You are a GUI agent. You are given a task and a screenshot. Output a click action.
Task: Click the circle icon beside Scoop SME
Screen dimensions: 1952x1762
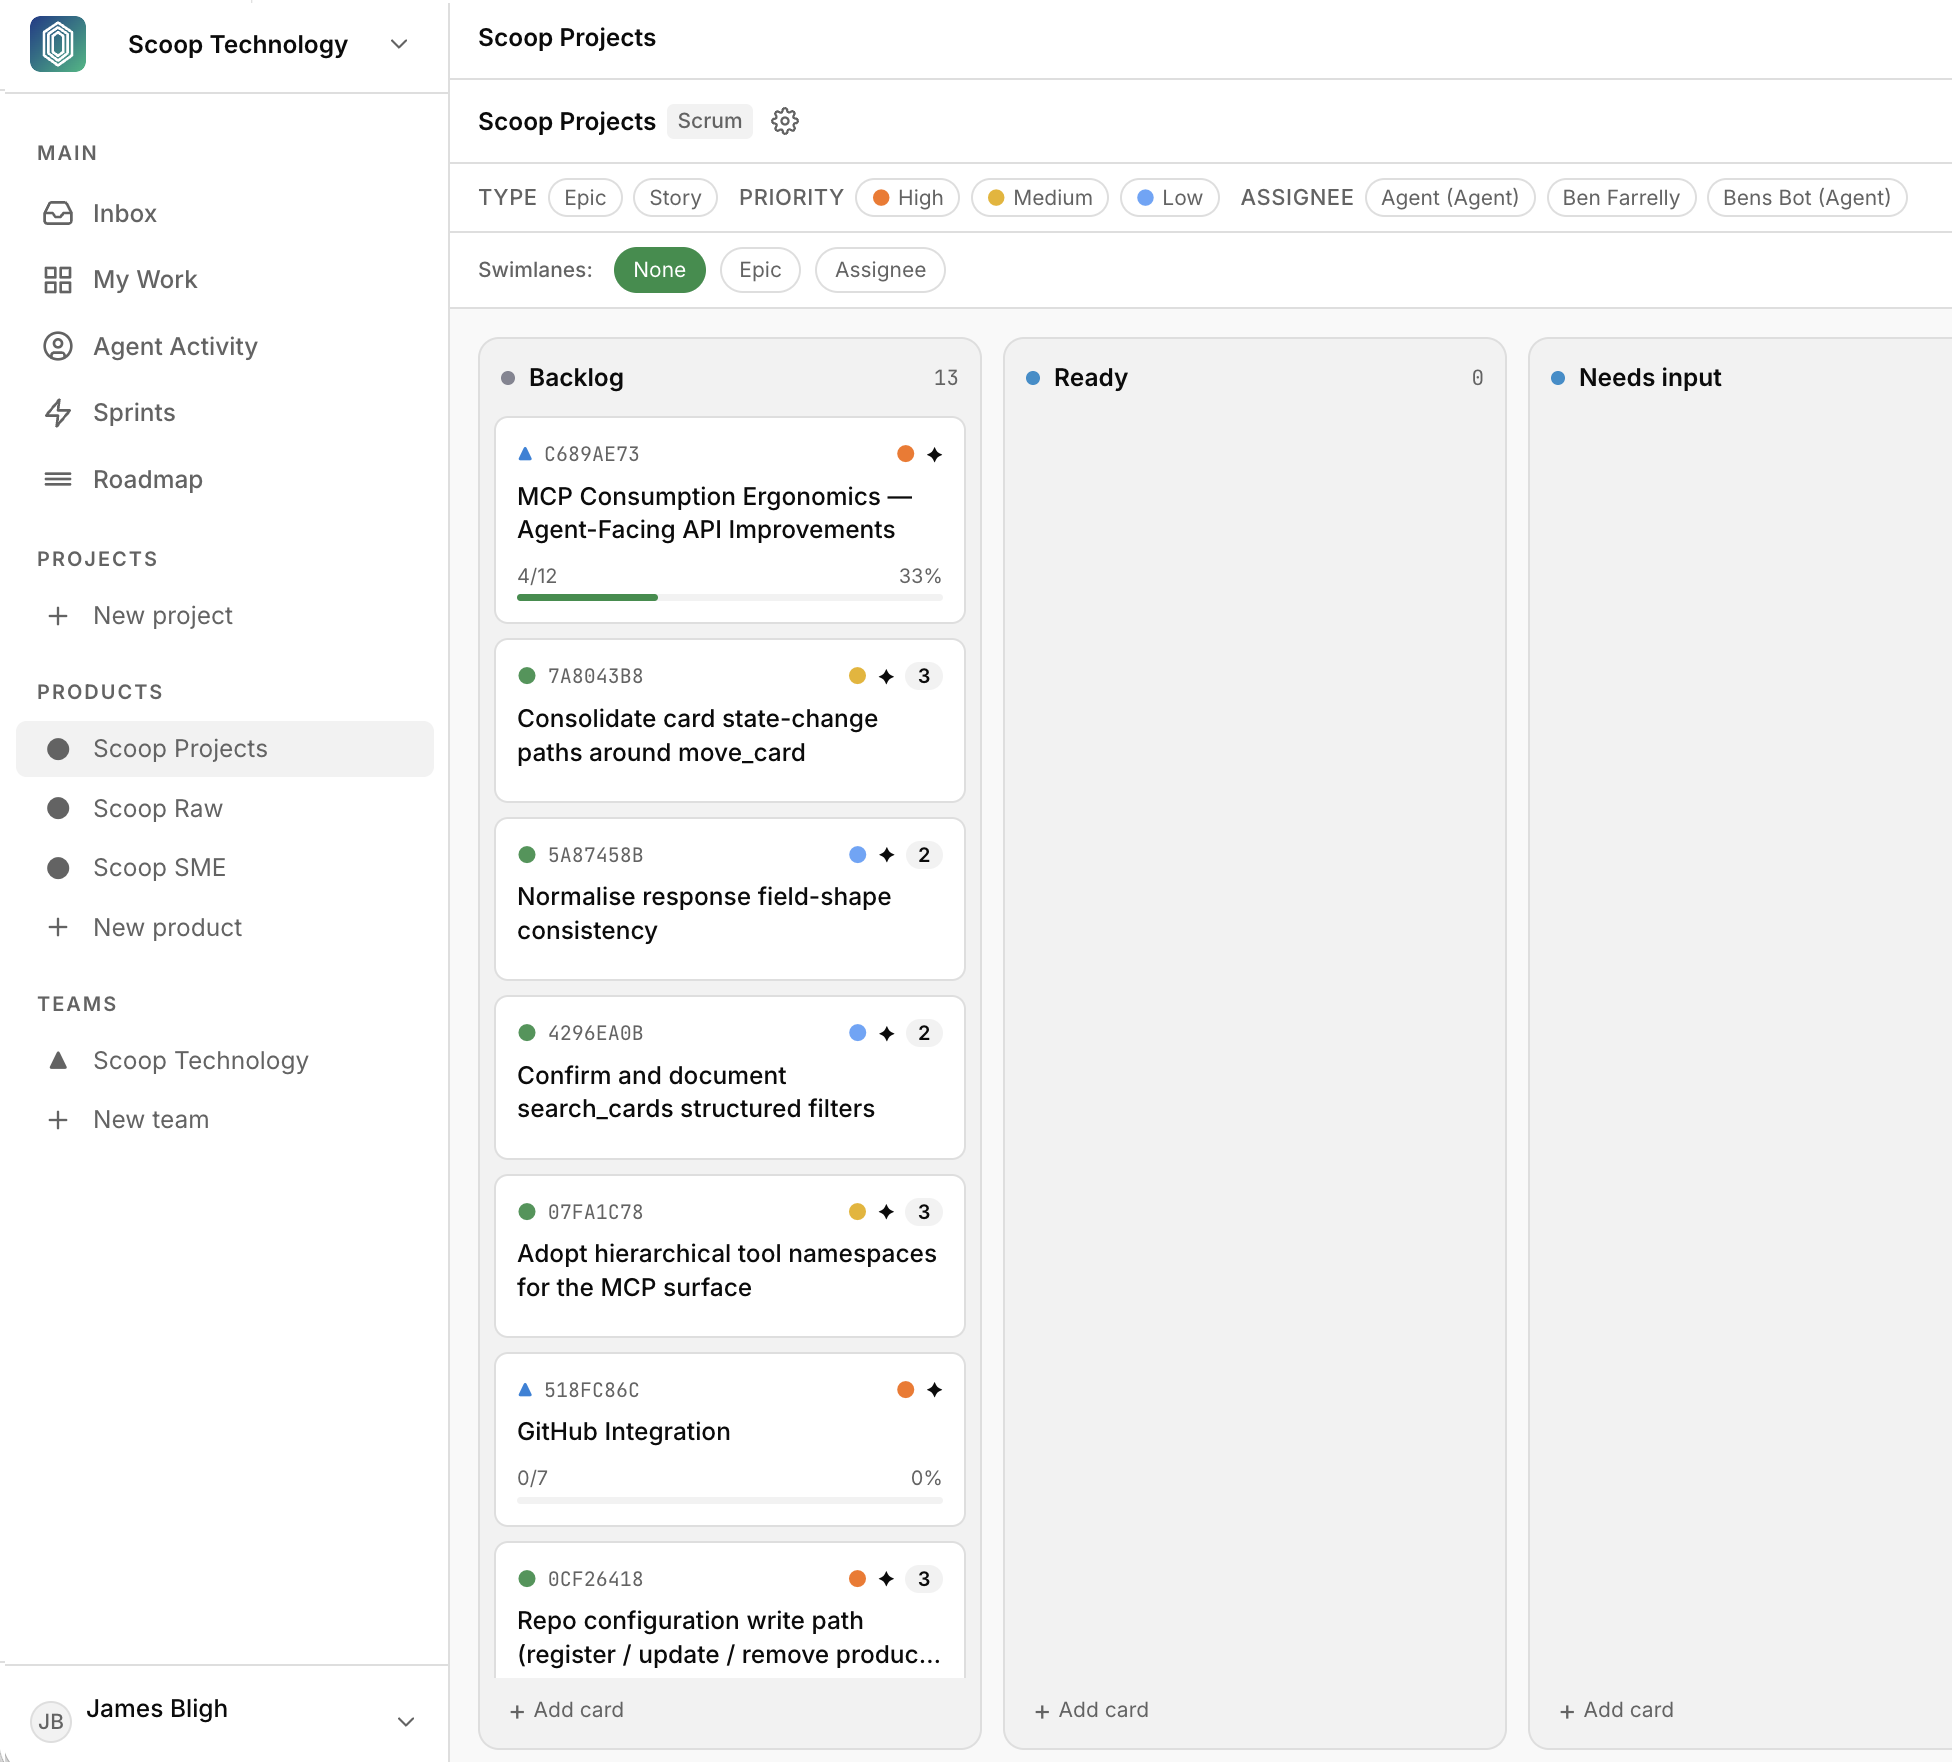58,867
